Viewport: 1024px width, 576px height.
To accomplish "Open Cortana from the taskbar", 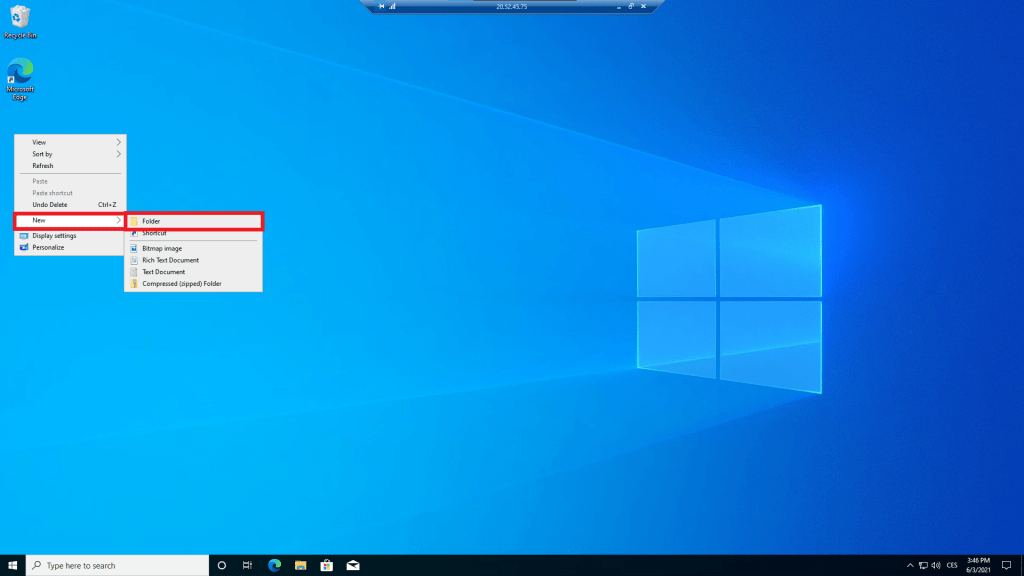I will tap(222, 565).
